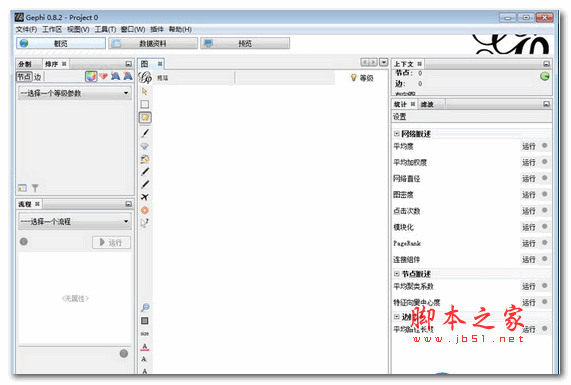Viewport: 571px width, 385px height.
Task: Run the 平均加权度 statistic
Action: pyautogui.click(x=529, y=162)
